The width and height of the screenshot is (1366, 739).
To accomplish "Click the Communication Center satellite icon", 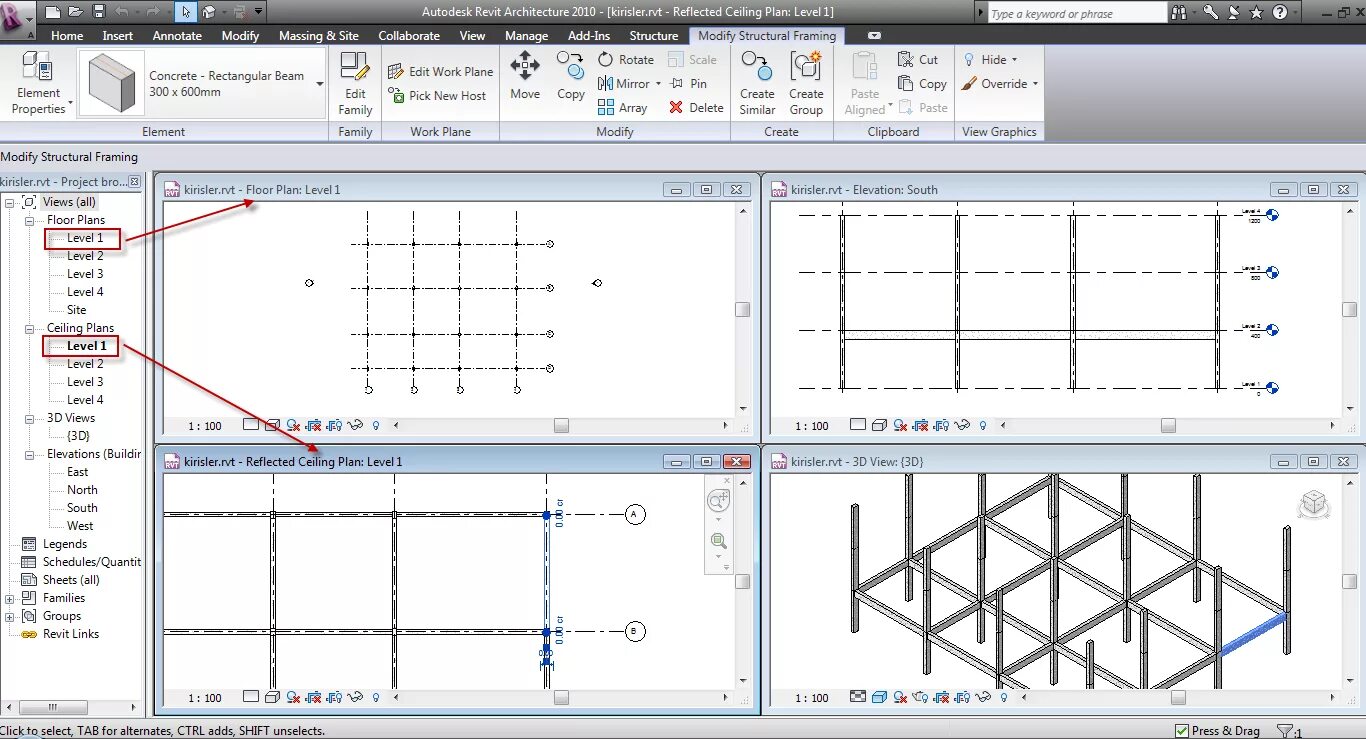I will point(1232,13).
